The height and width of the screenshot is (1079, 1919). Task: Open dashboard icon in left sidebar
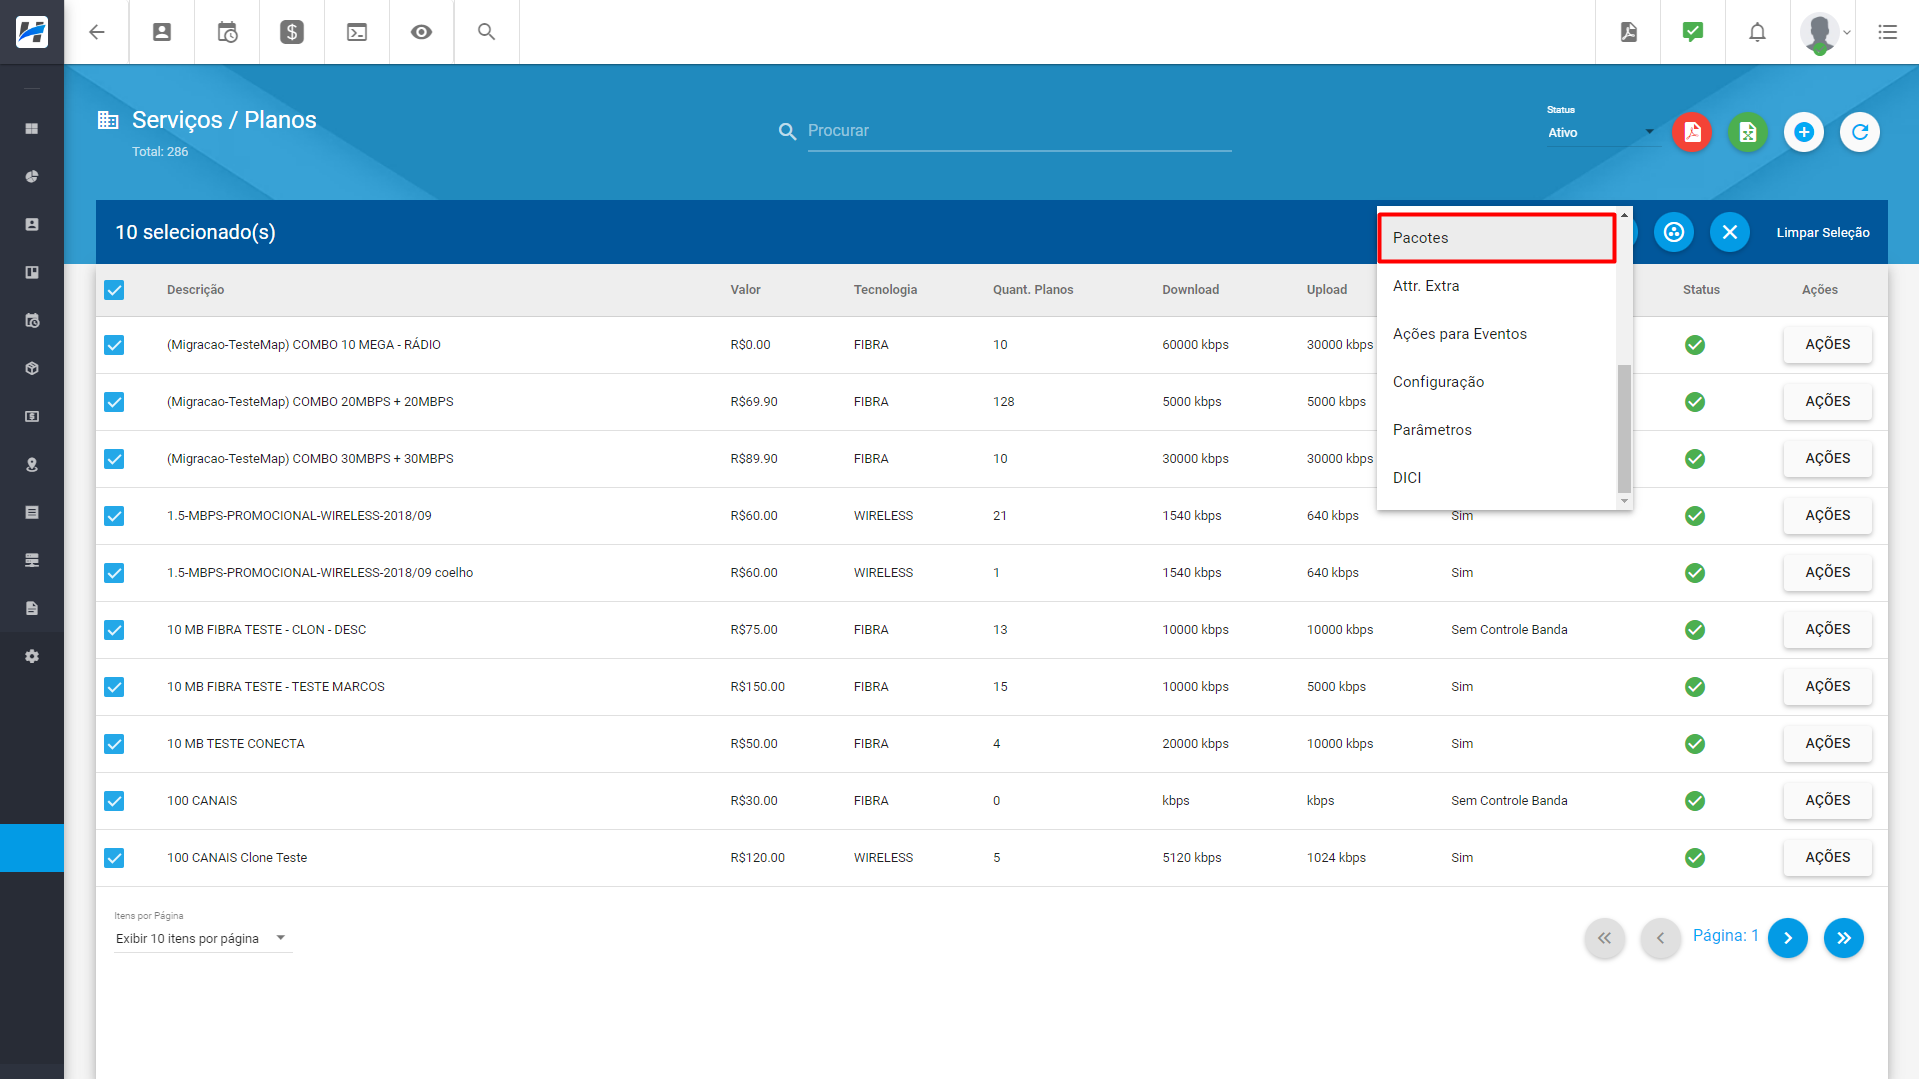tap(32, 129)
